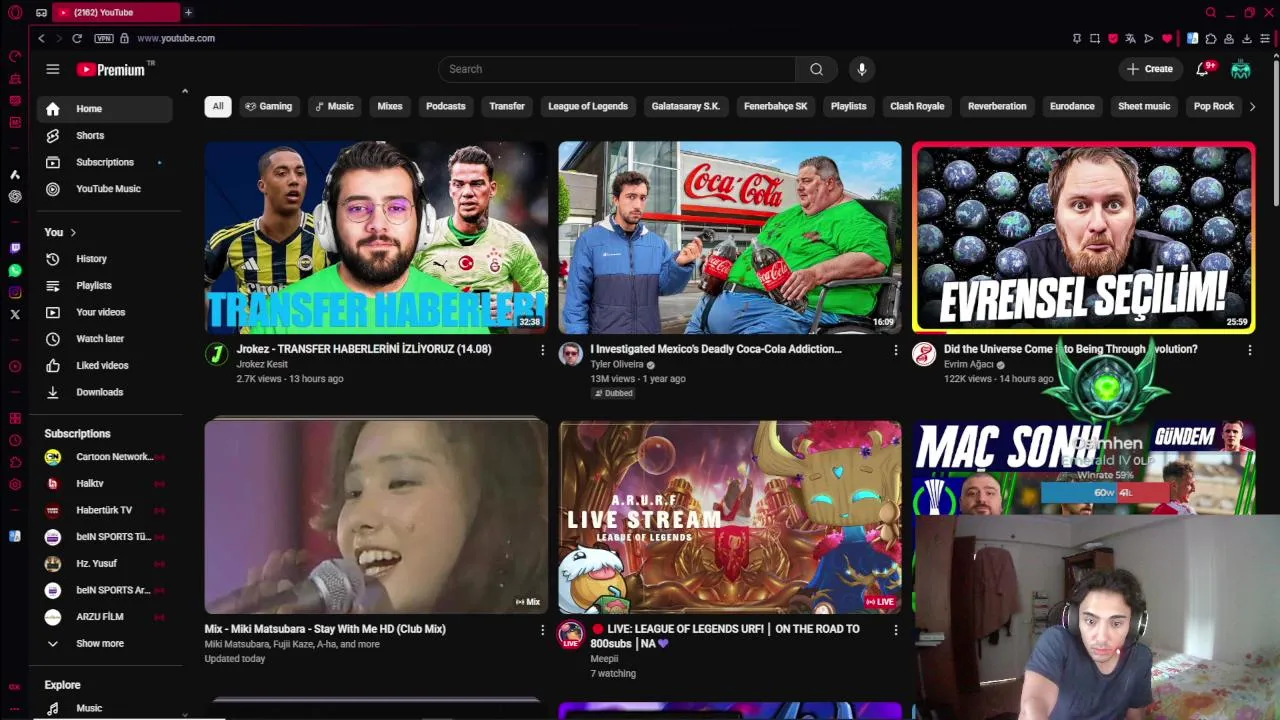Open History in the sidebar
Screen dimensions: 1280x720
[104, 259]
